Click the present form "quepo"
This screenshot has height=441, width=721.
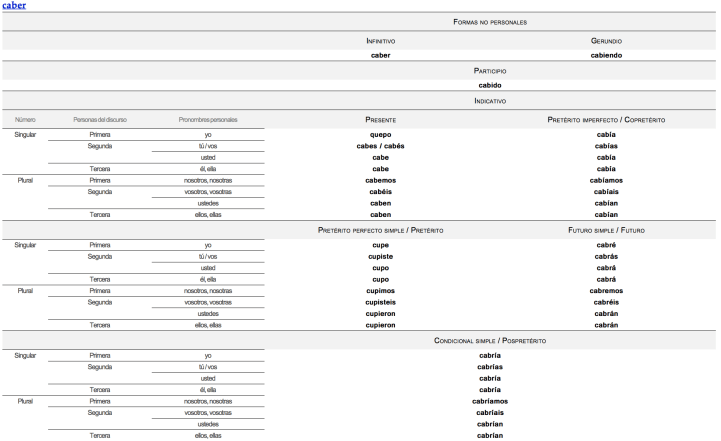coord(380,134)
